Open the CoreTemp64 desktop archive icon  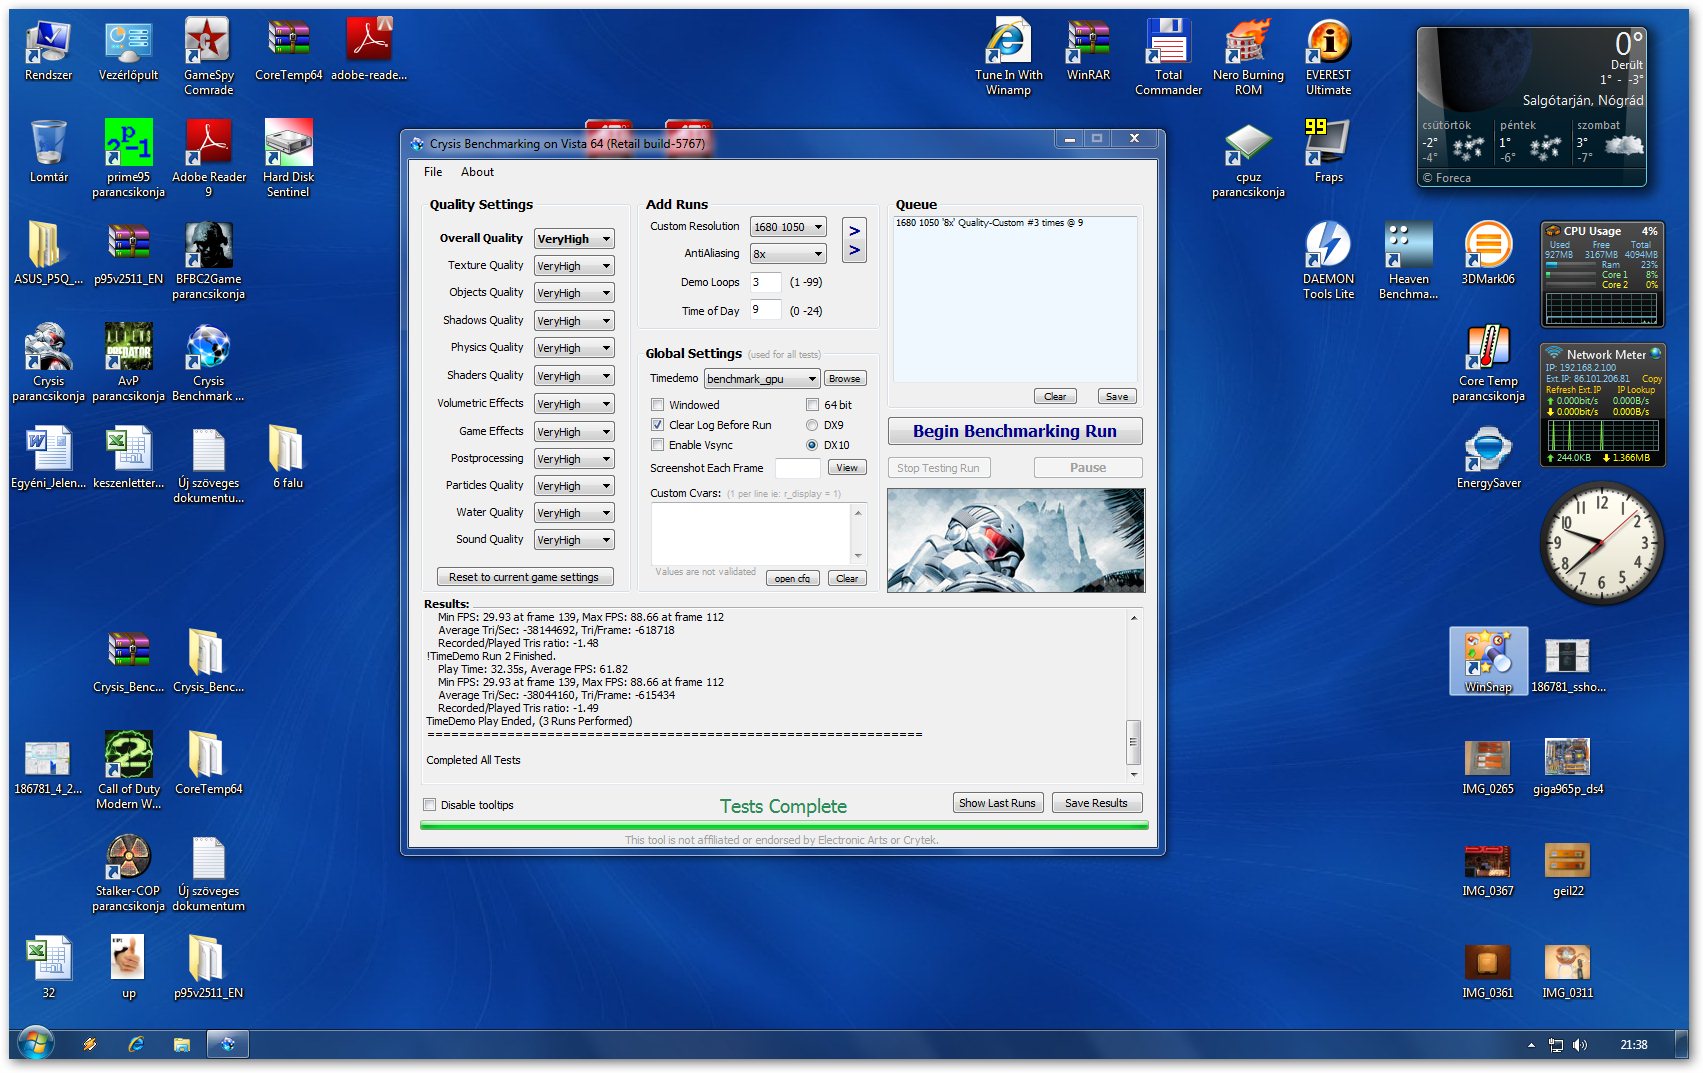[x=288, y=50]
